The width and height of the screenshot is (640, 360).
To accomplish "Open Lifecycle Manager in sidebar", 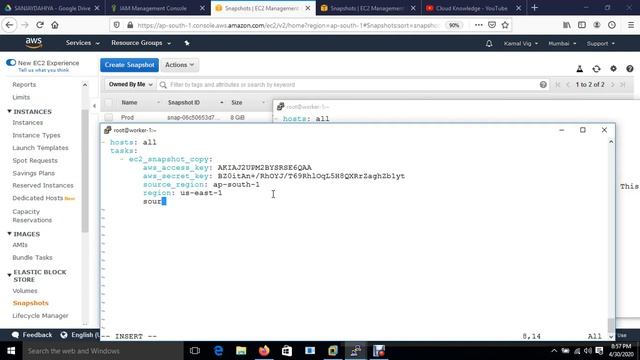I will (x=40, y=316).
